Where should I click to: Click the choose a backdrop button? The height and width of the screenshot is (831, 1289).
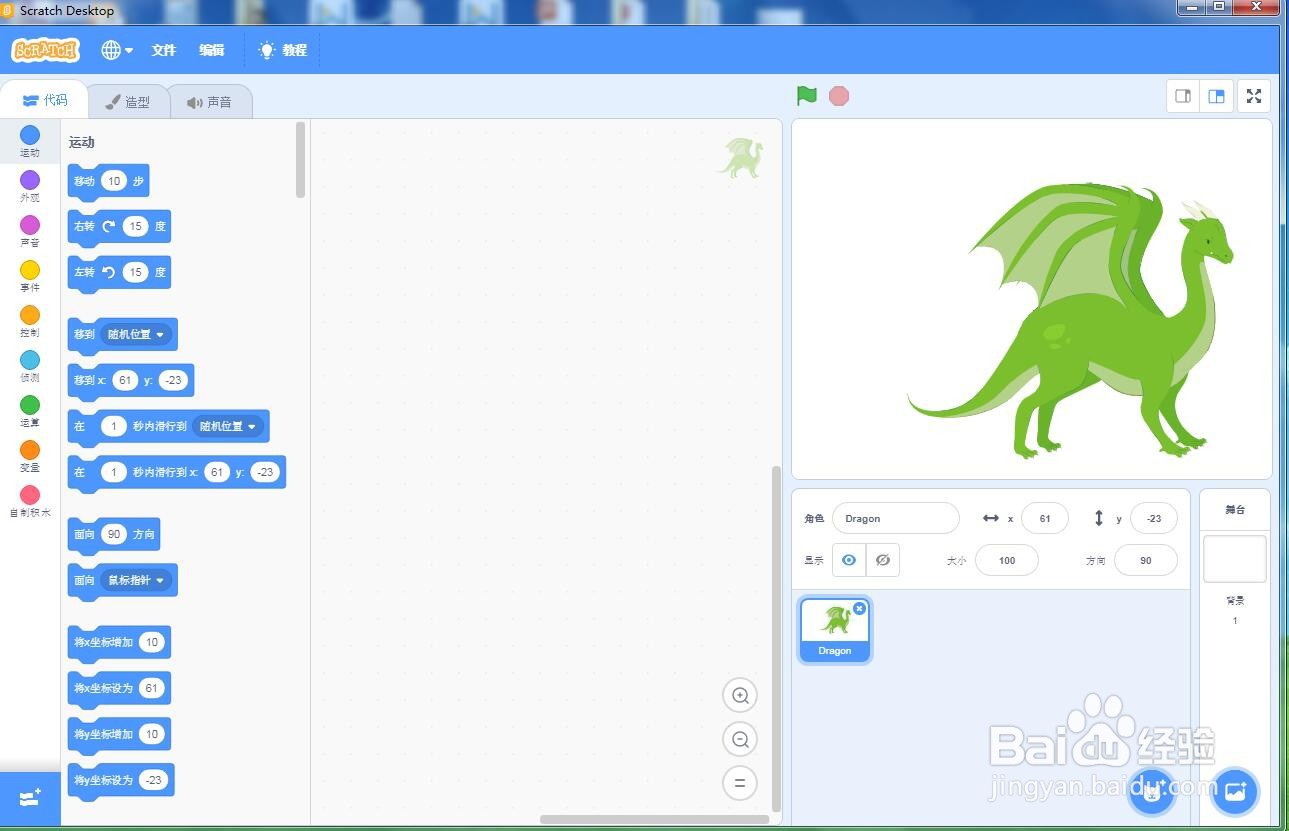click(1235, 792)
